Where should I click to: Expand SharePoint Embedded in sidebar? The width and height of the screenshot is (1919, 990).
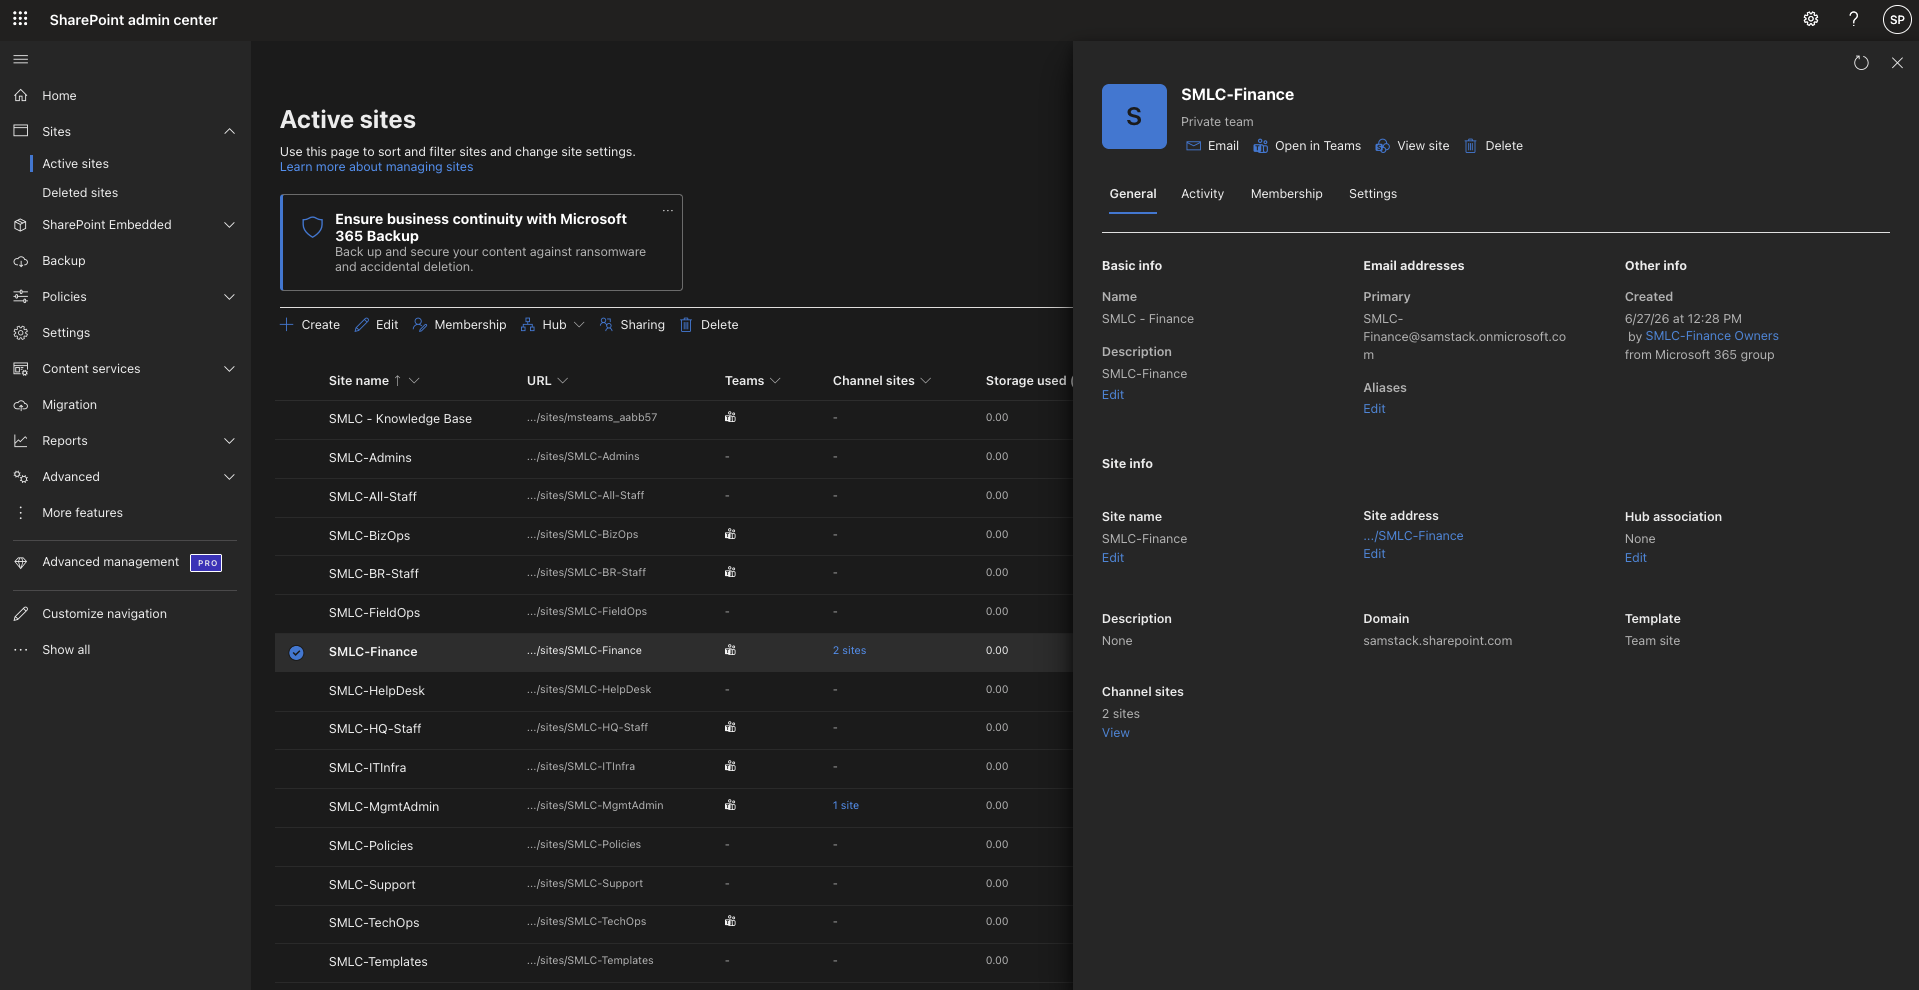coord(229,225)
